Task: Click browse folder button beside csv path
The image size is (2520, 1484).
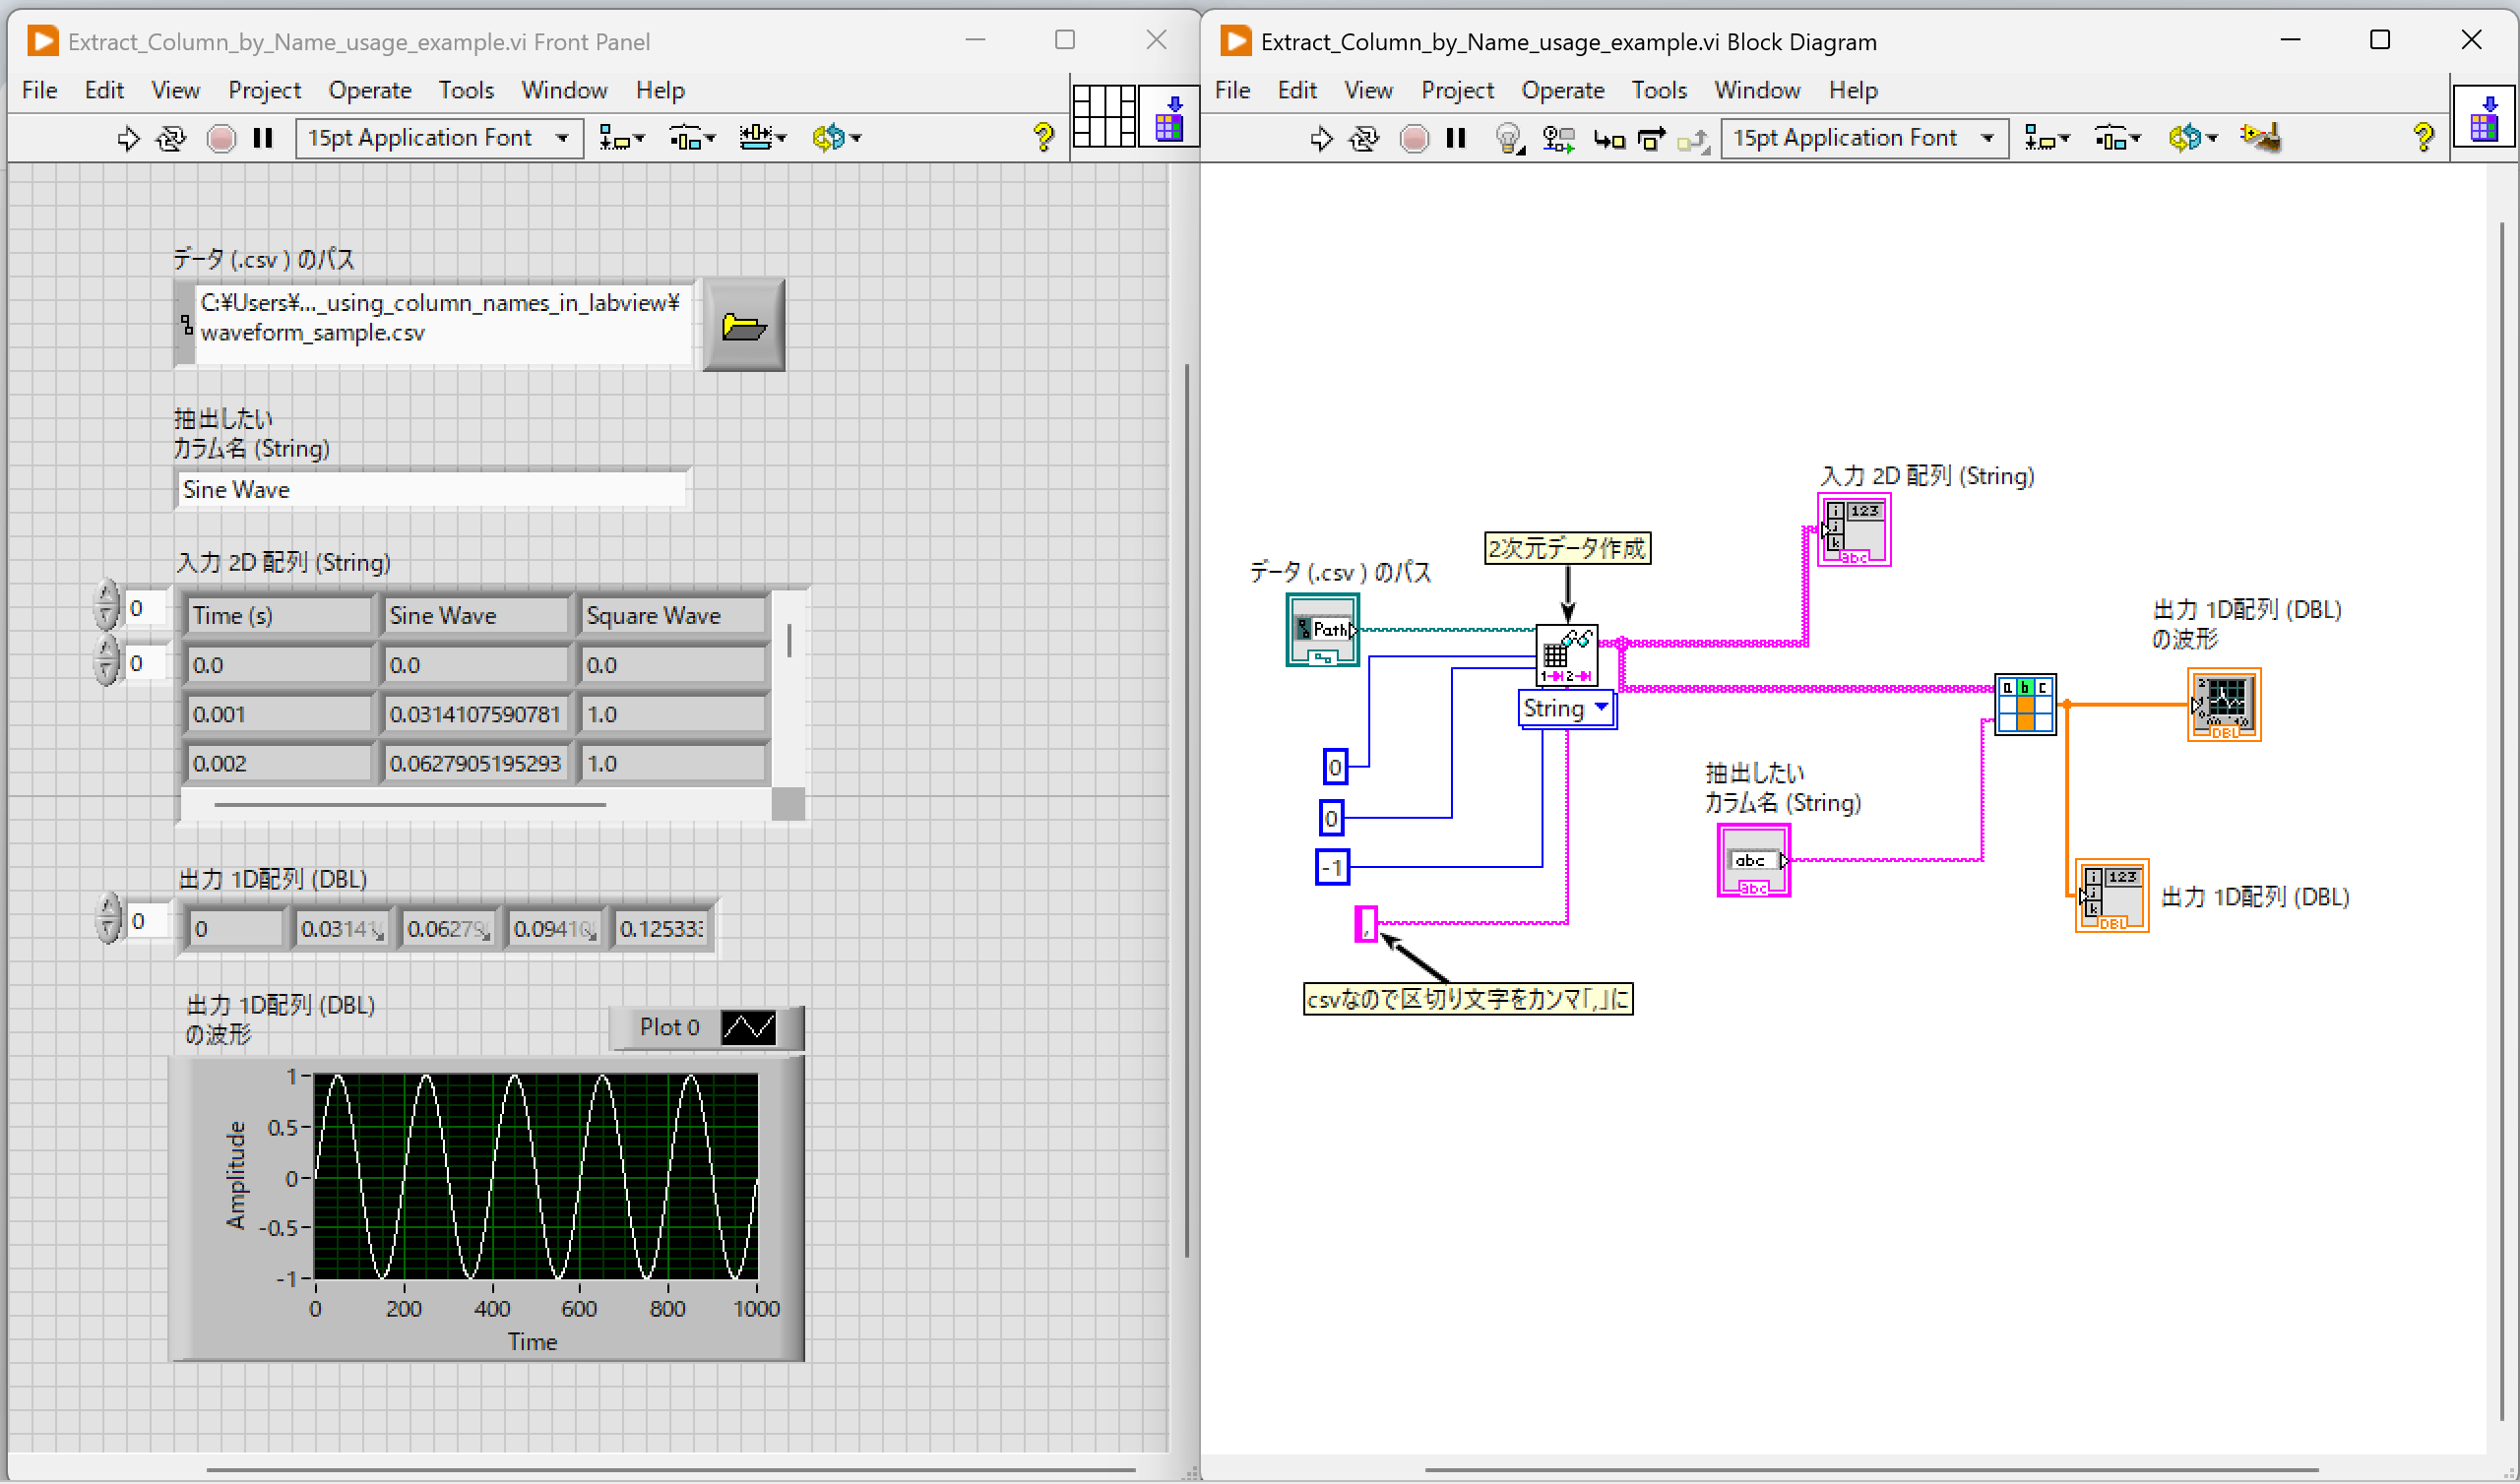Action: 743,326
